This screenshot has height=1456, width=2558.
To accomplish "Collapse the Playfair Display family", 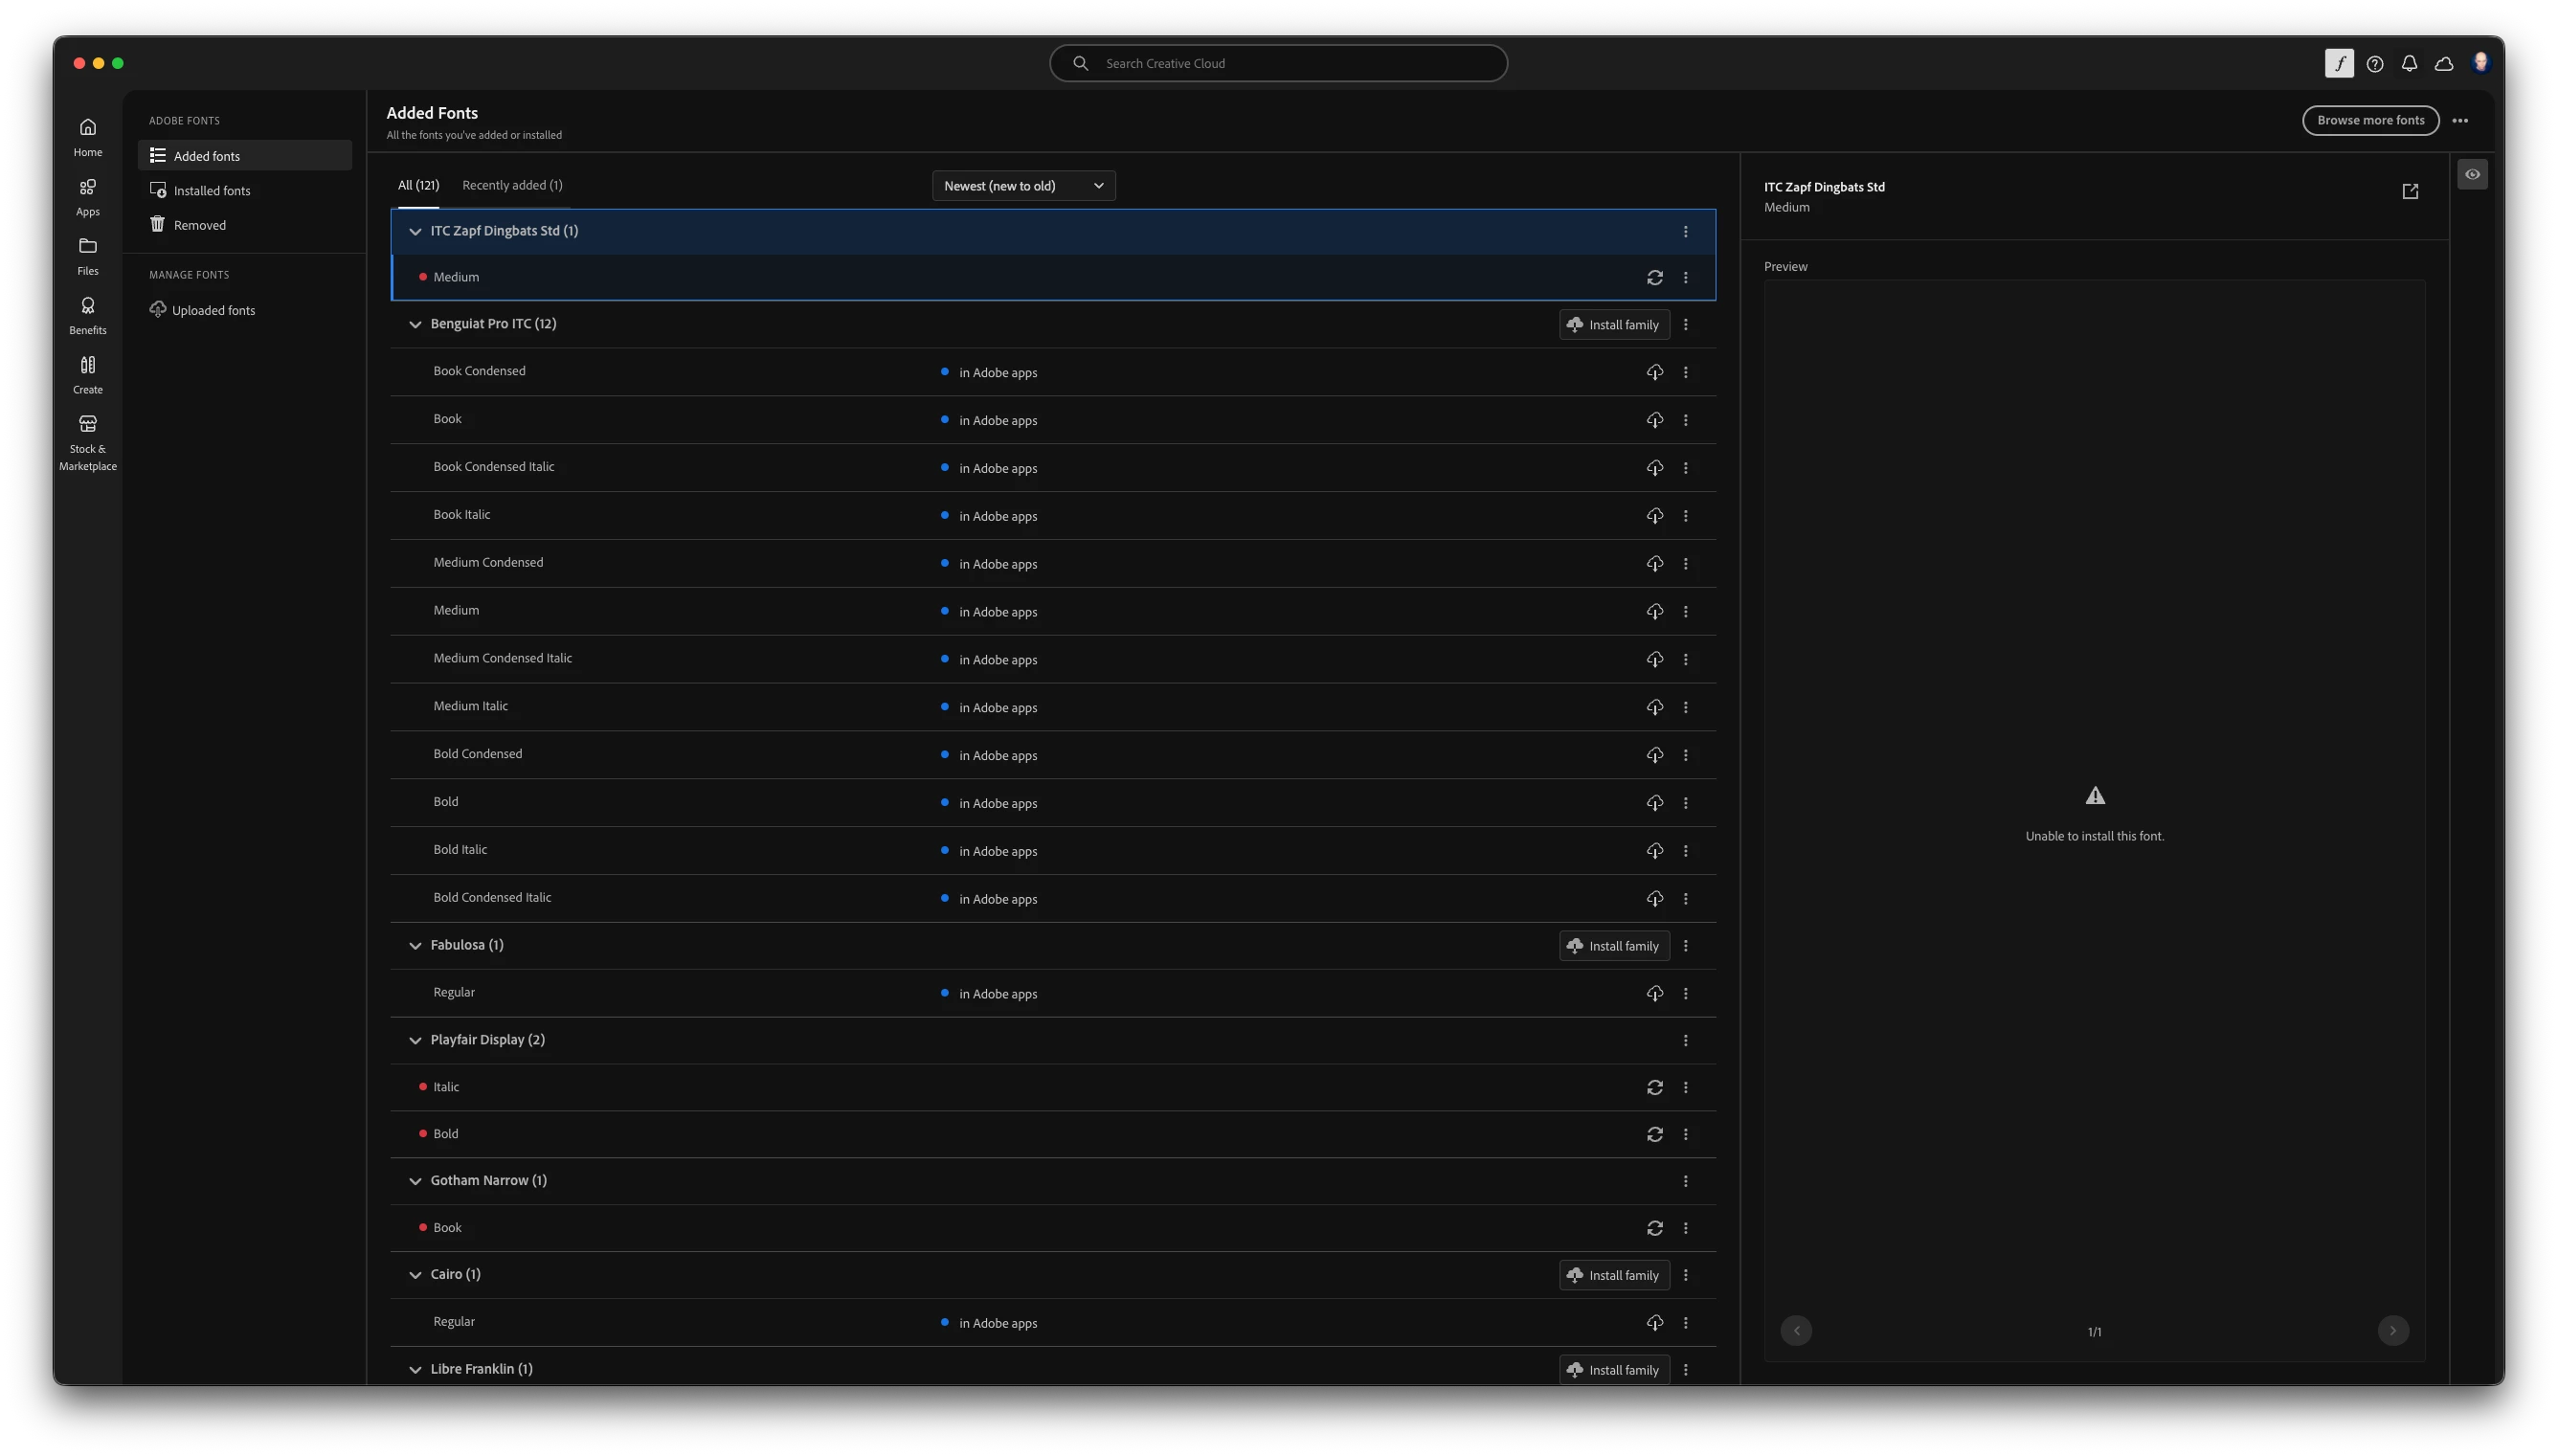I will tap(415, 1041).
